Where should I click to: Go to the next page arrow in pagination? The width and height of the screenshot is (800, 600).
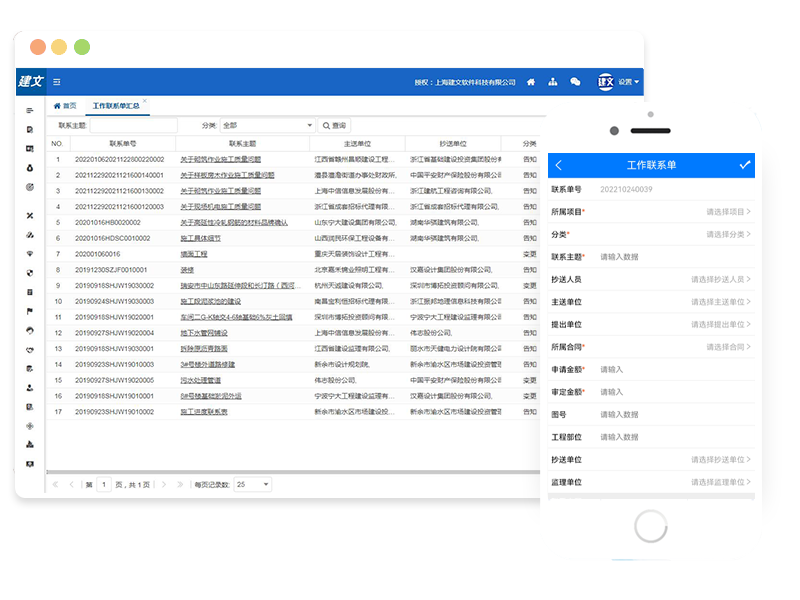(164, 484)
